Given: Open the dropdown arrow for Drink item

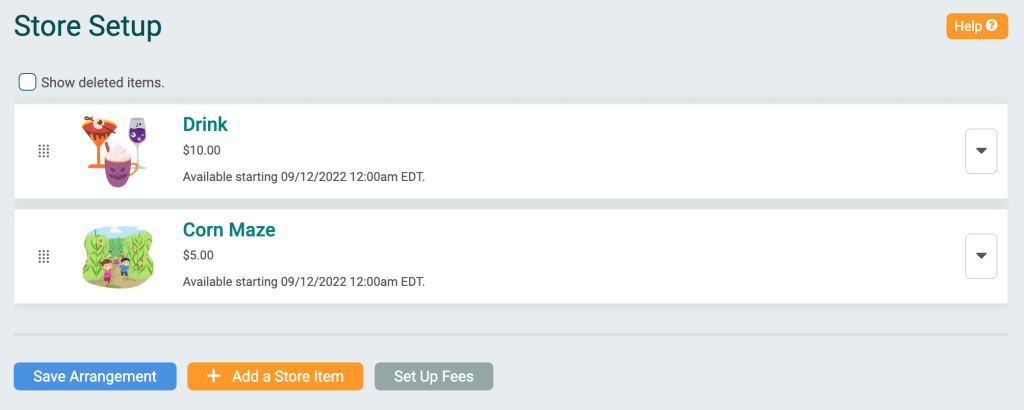Looking at the screenshot, I should tap(981, 151).
